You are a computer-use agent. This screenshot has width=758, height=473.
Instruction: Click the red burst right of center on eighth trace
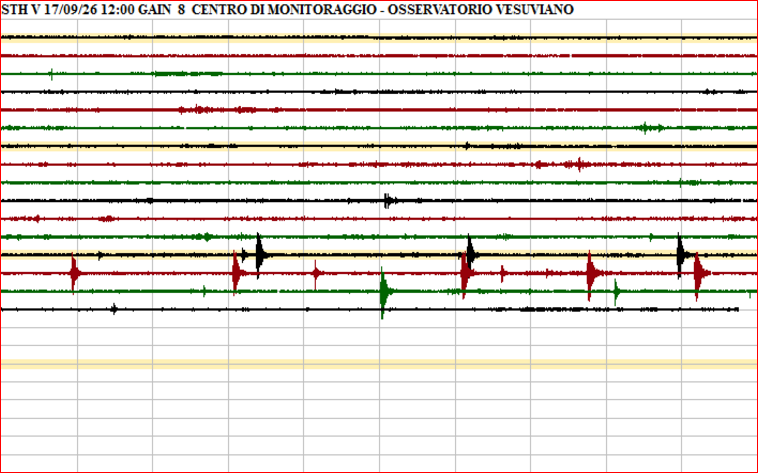point(577,164)
